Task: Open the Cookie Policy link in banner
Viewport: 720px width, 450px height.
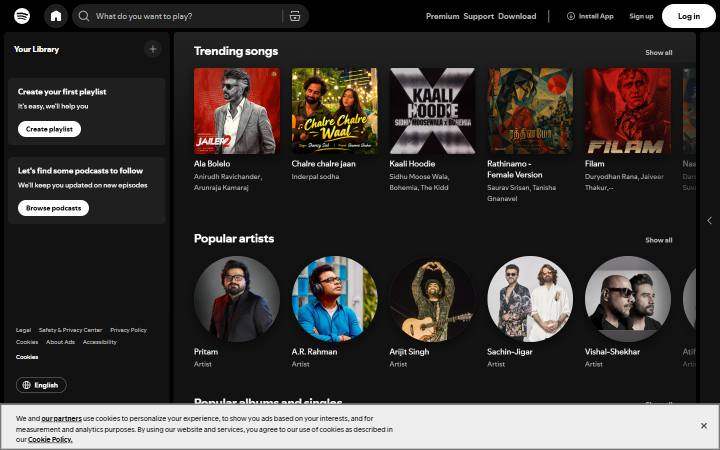Action: coord(50,439)
